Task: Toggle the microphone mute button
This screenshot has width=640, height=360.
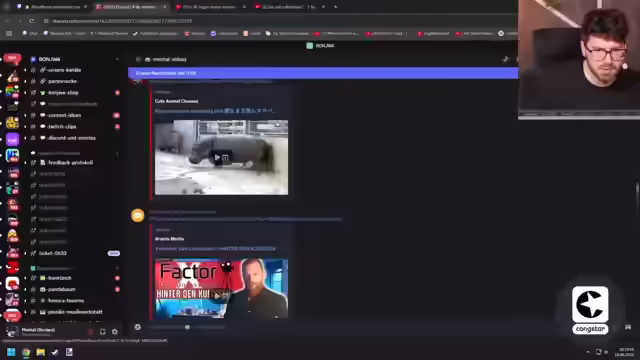Action: [91, 332]
